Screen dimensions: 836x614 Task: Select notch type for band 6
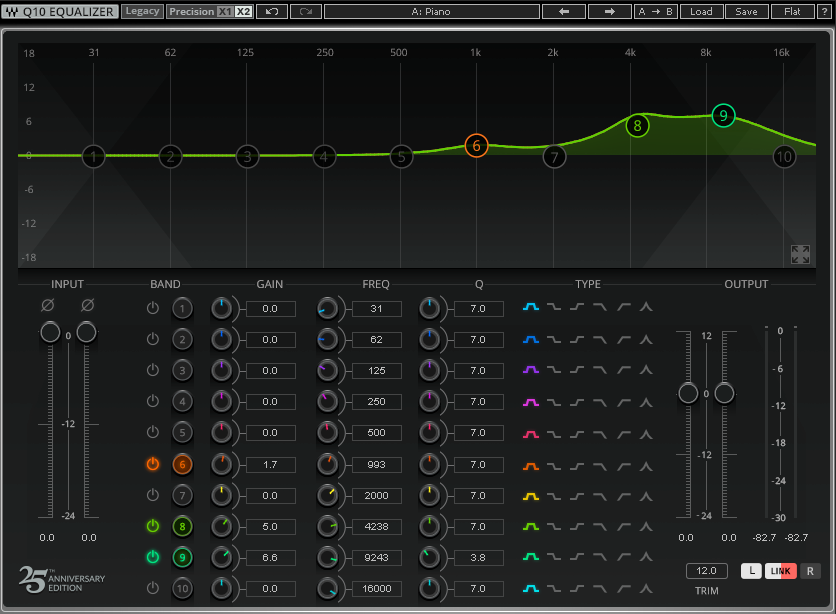(x=646, y=466)
